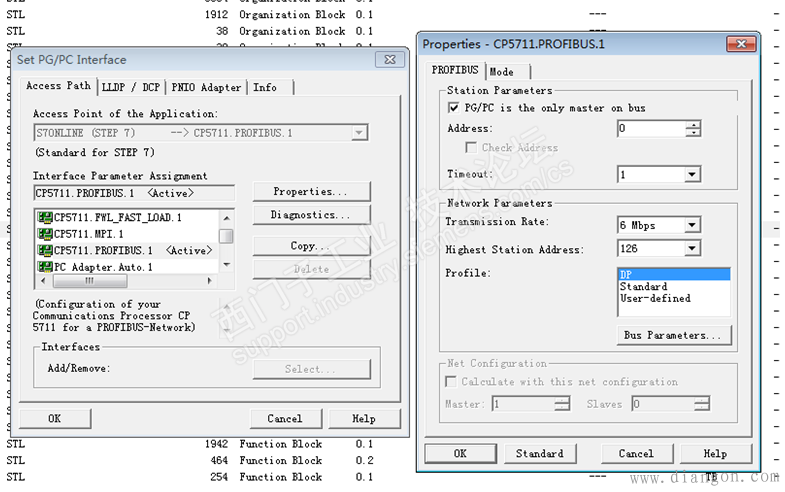Image resolution: width=785 pixels, height=492 pixels.
Task: Cancel the Set PG/PC Interface dialog
Action: pos(285,418)
